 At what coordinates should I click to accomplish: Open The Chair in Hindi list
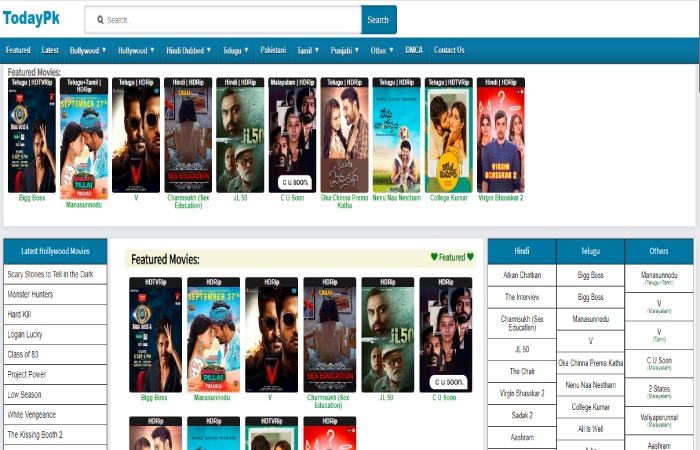[522, 372]
